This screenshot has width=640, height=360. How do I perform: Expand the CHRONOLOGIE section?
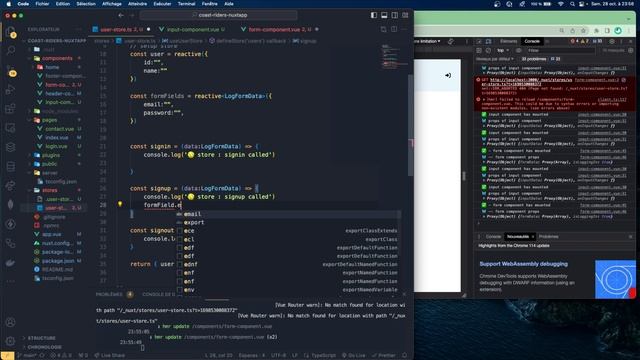[44, 347]
